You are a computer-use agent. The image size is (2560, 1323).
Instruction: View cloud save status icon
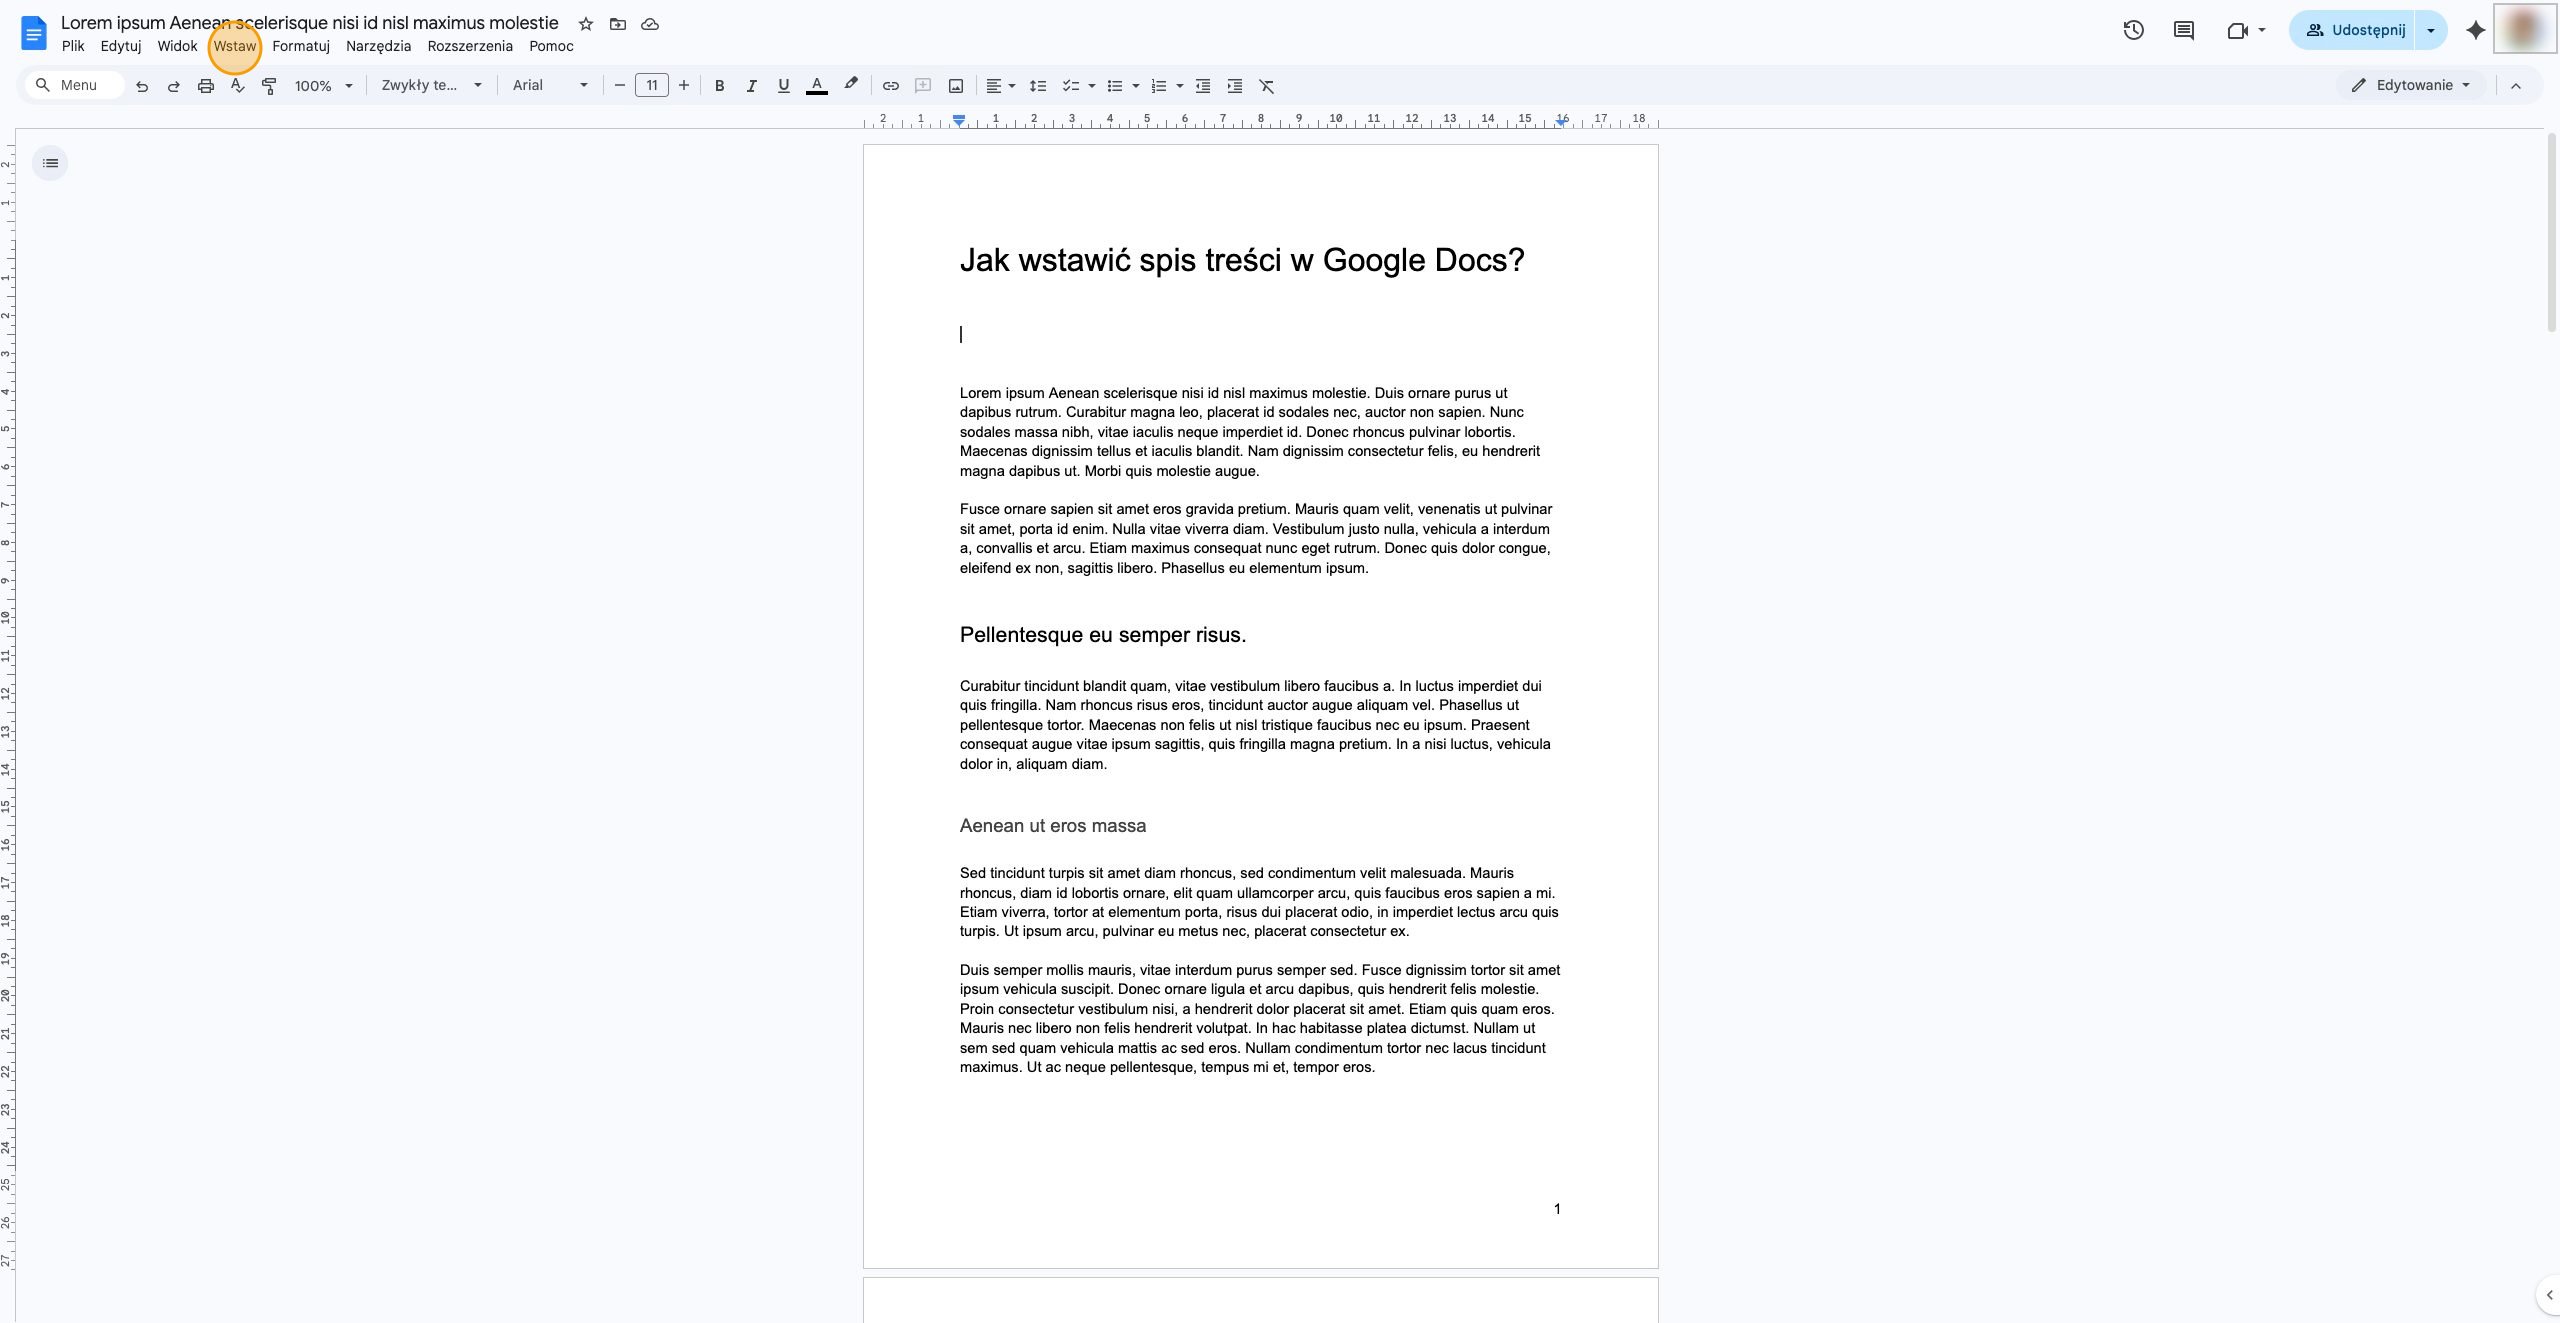pyautogui.click(x=650, y=24)
